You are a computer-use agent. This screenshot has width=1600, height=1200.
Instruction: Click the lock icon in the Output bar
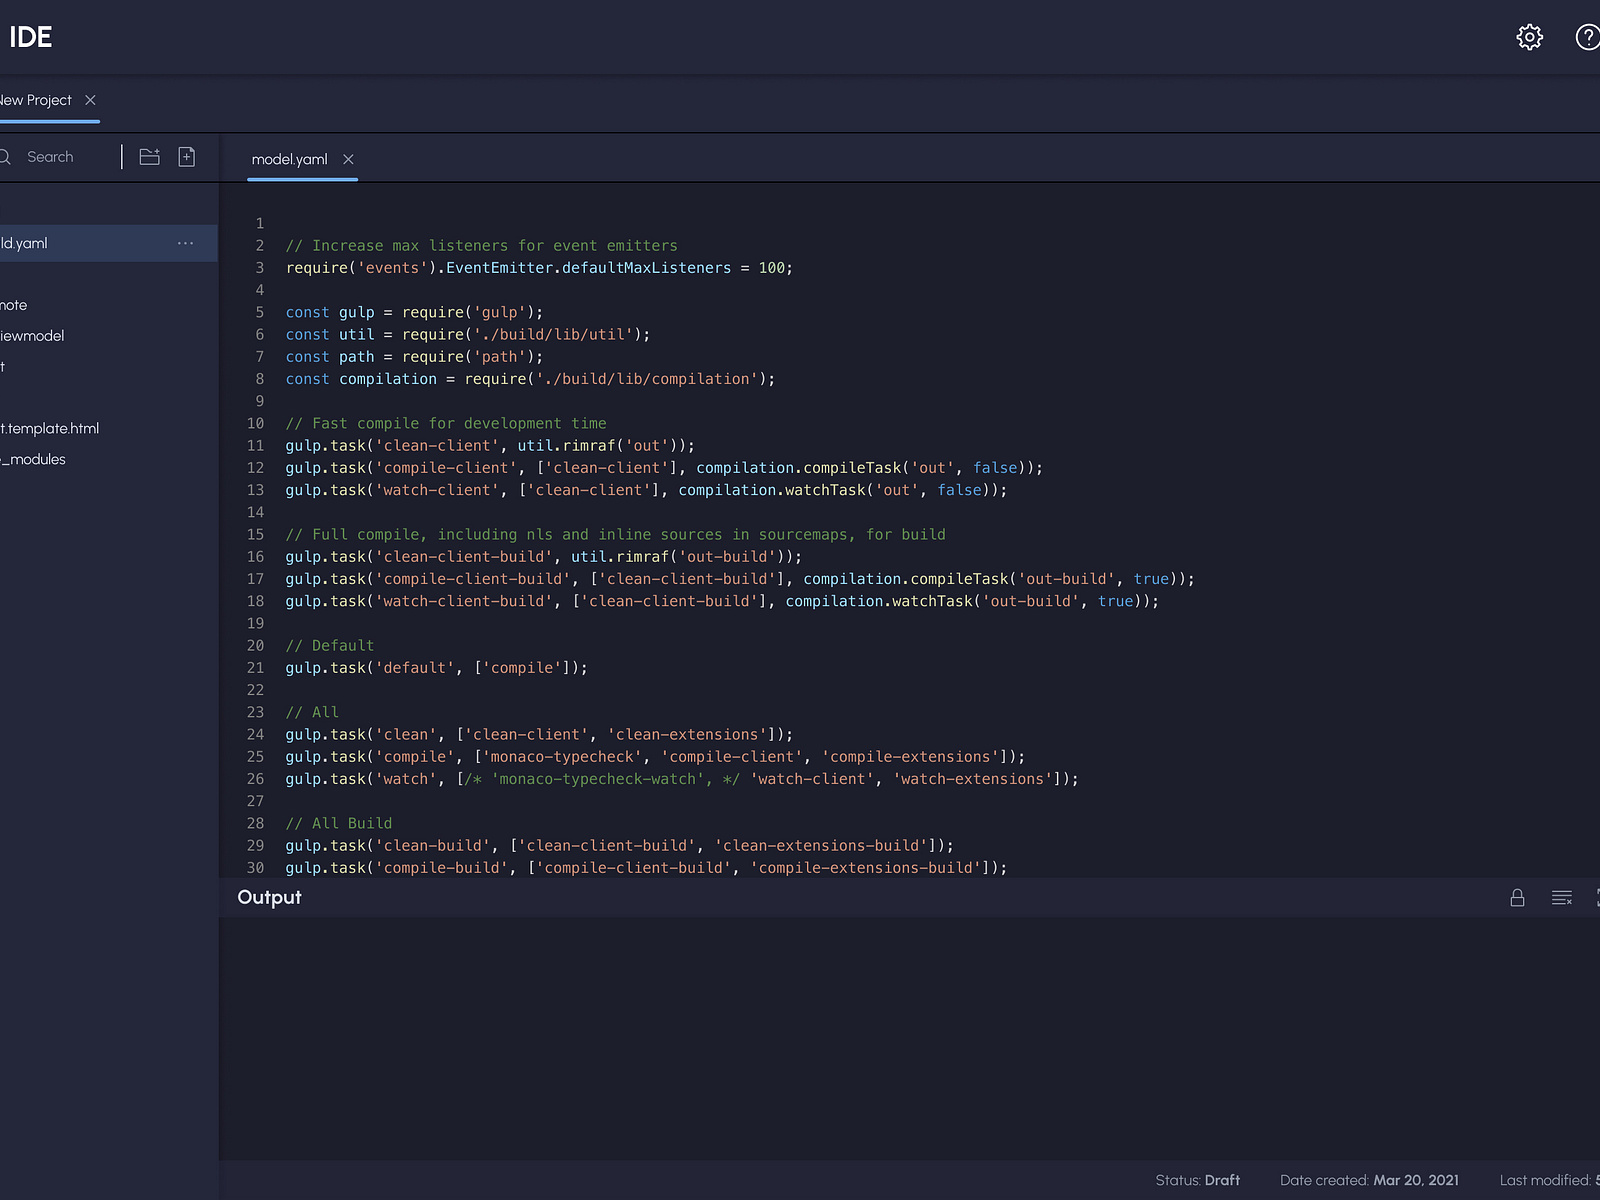[x=1517, y=898]
